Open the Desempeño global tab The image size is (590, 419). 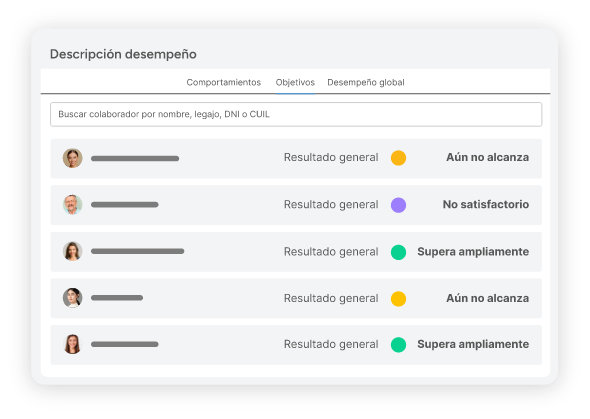coord(366,82)
